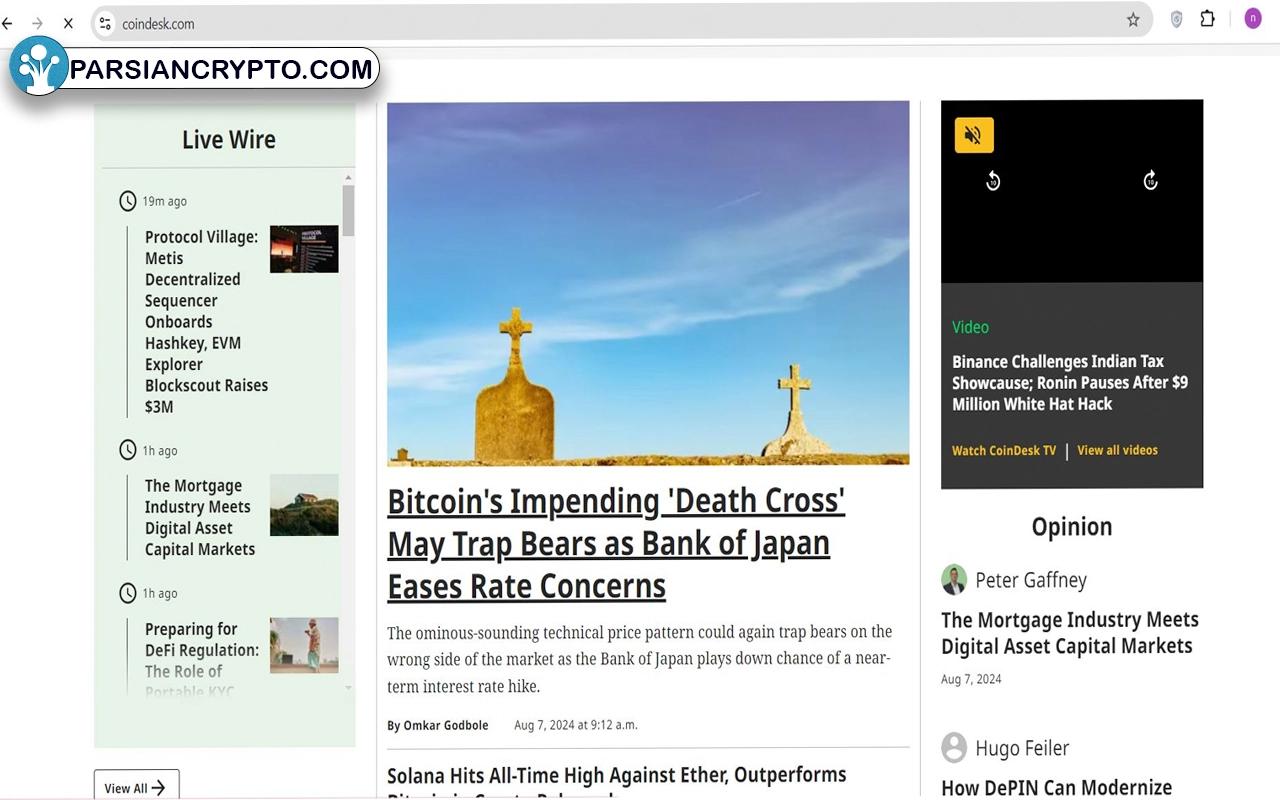This screenshot has height=800, width=1280.
Task: Click the 19m ago clock icon
Action: pos(128,201)
